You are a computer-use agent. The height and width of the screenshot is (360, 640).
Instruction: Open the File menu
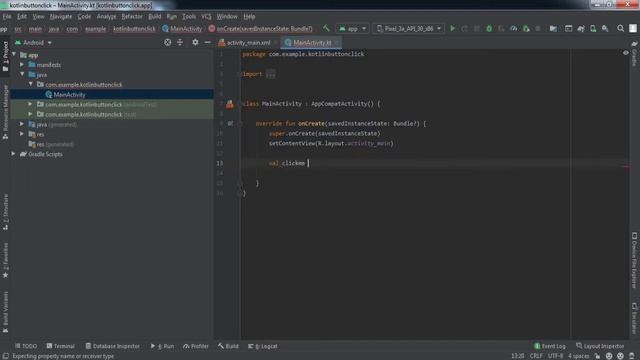tap(7, 17)
